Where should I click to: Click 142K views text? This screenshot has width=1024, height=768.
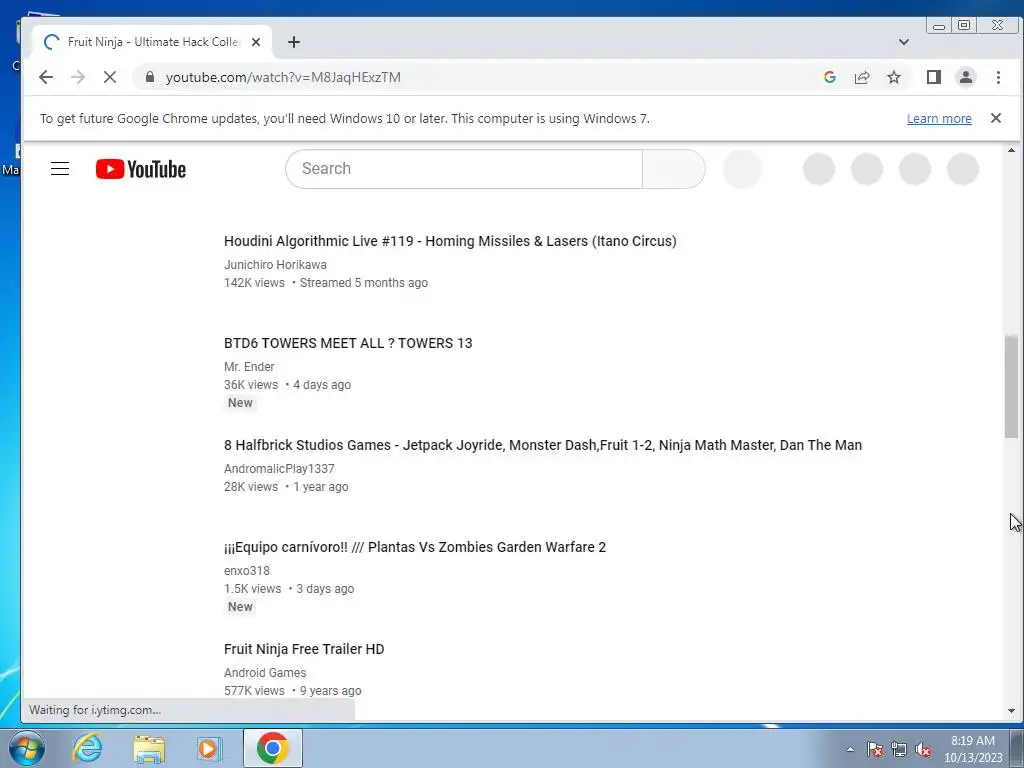click(254, 283)
